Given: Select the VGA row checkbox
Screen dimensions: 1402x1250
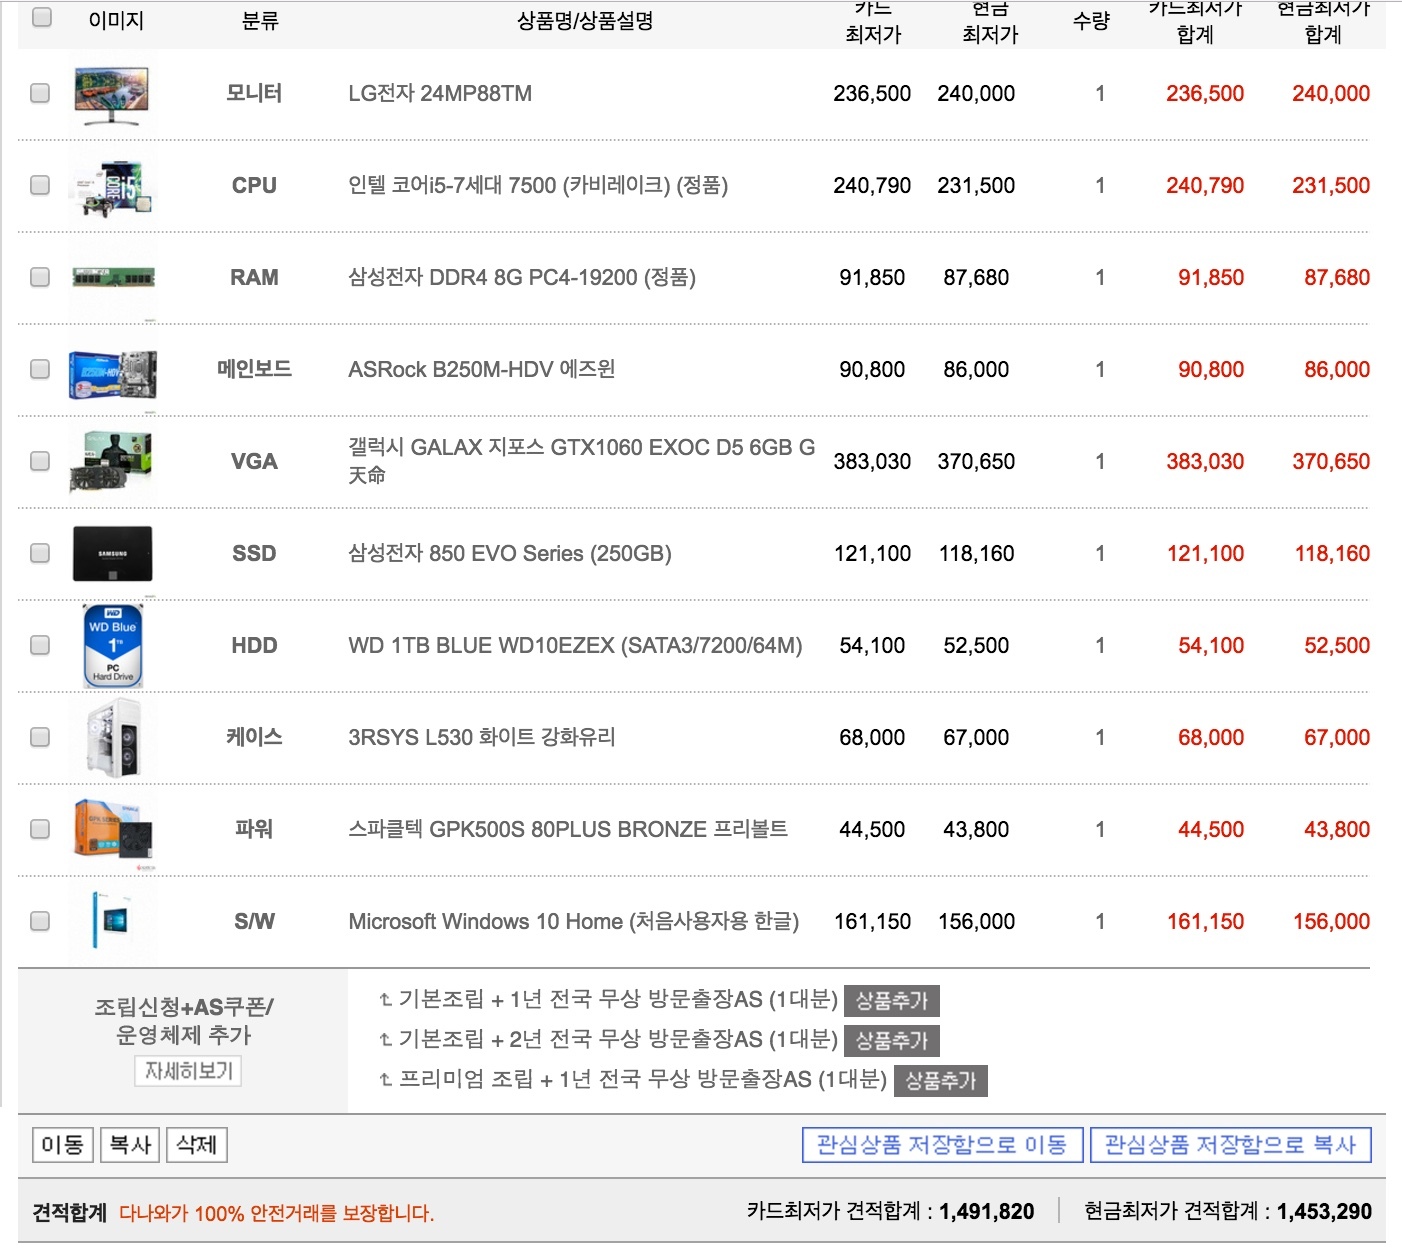Looking at the screenshot, I should coord(40,461).
